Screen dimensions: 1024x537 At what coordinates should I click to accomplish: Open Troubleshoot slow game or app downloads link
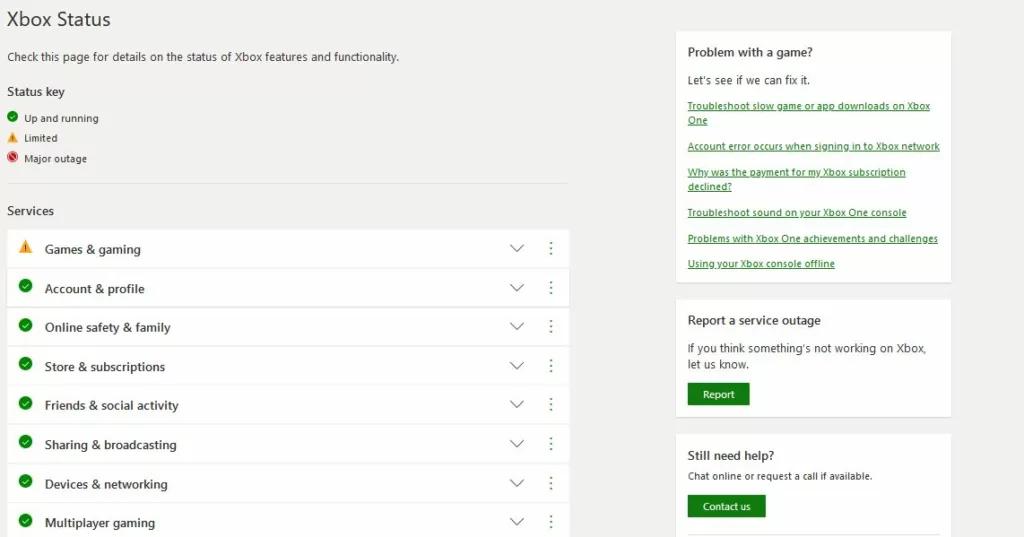[x=808, y=113]
